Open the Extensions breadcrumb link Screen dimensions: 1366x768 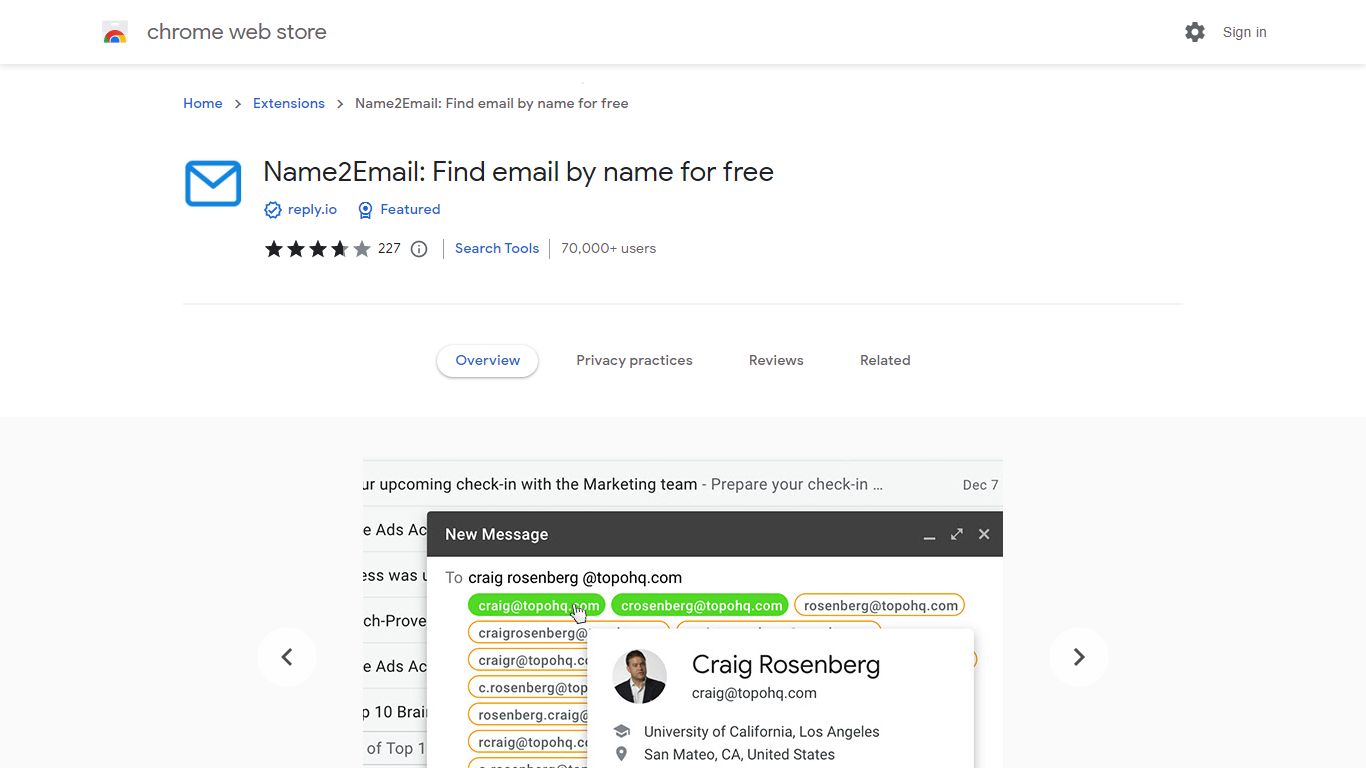coord(289,103)
